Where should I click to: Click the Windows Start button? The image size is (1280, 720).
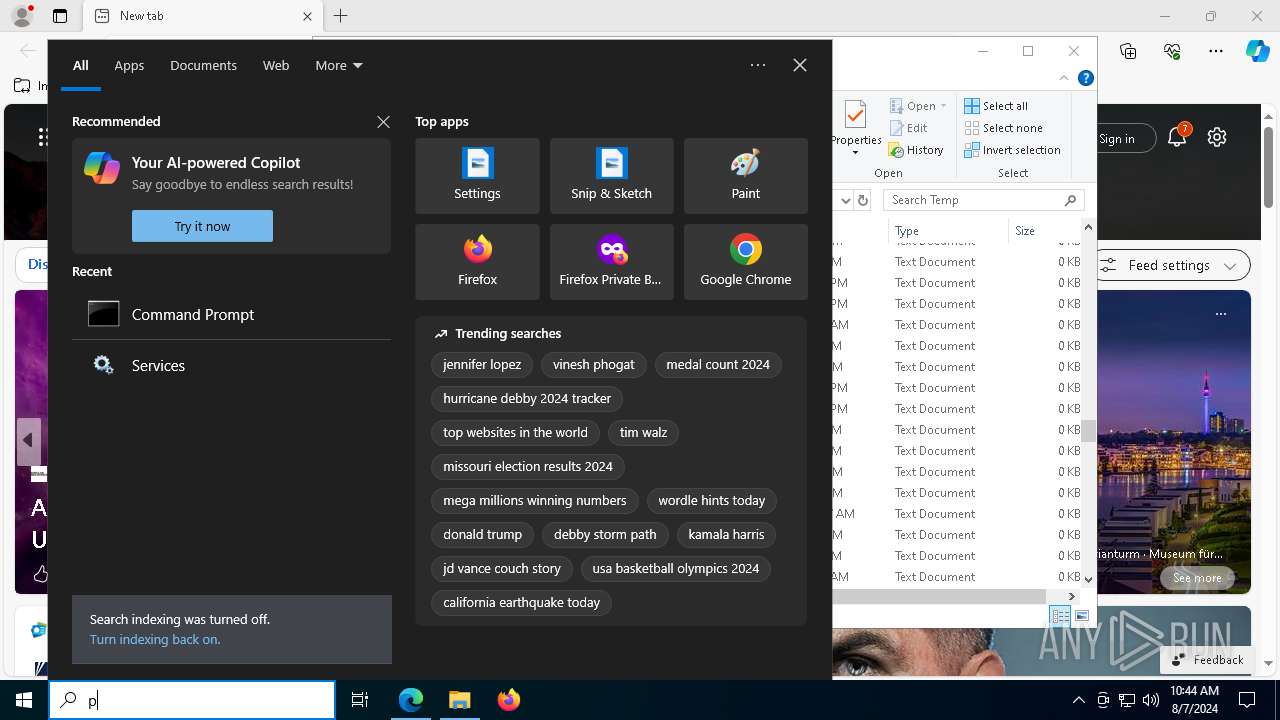coord(24,700)
